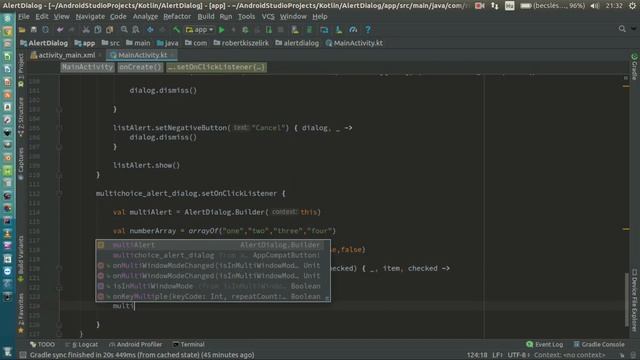Switch to activity_main.xml editor tab
640x360 pixels.
(66, 55)
